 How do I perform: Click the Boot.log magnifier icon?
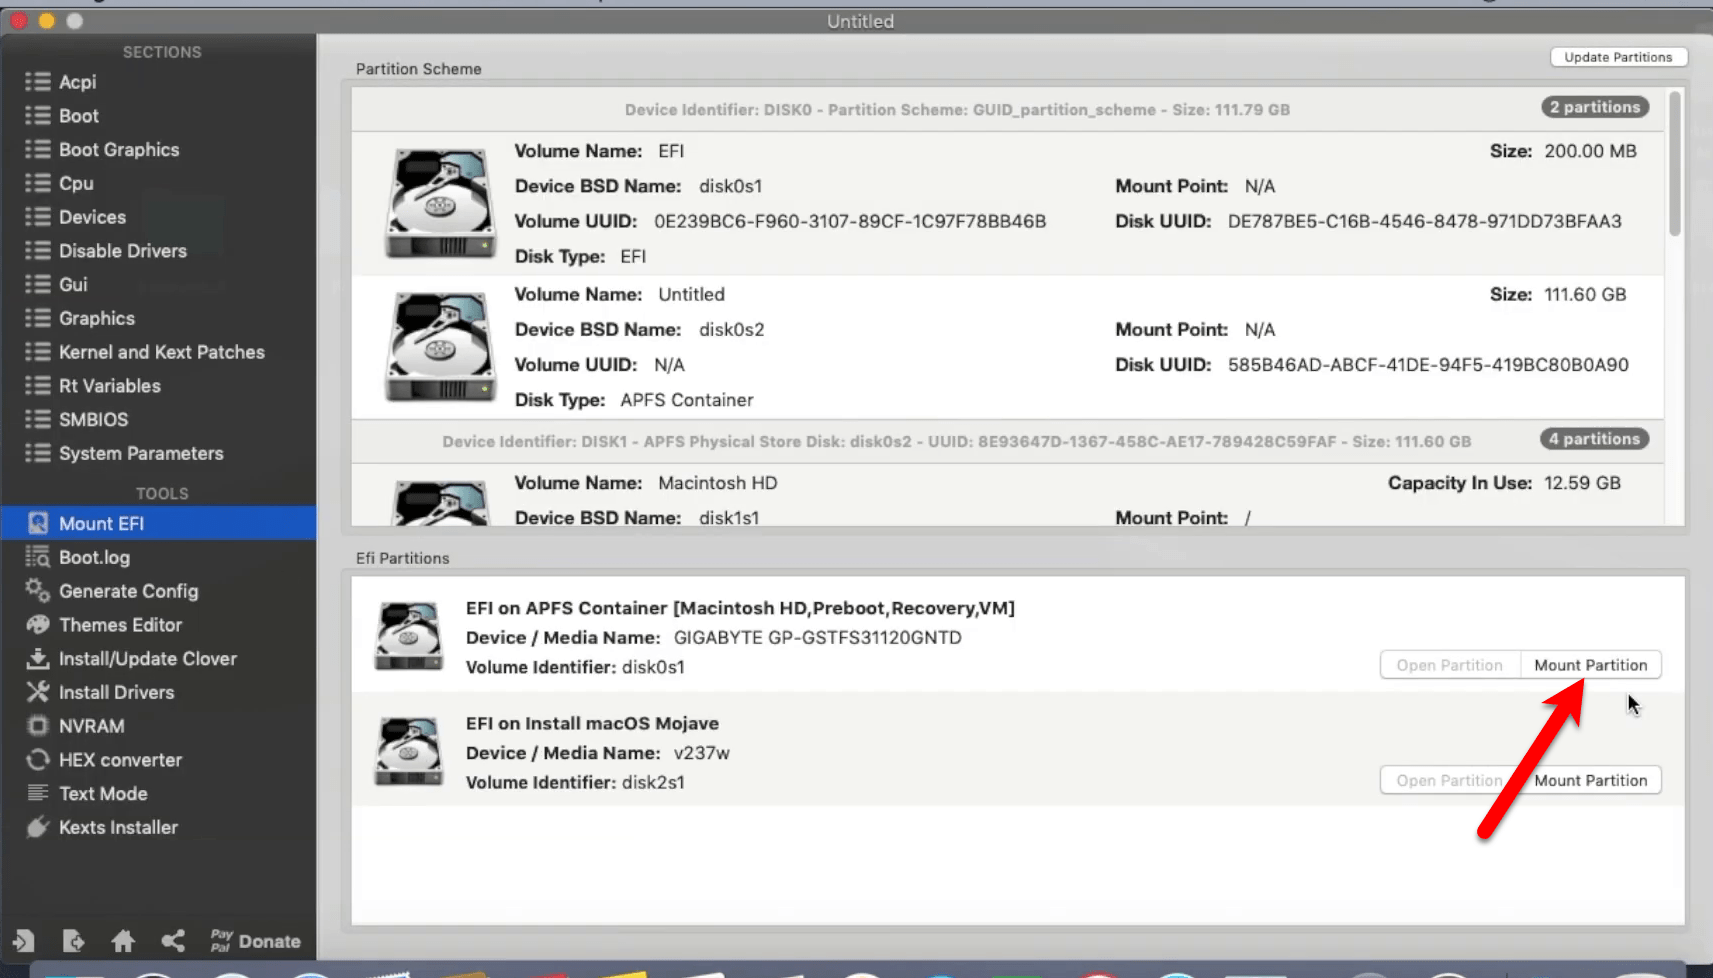click(38, 557)
